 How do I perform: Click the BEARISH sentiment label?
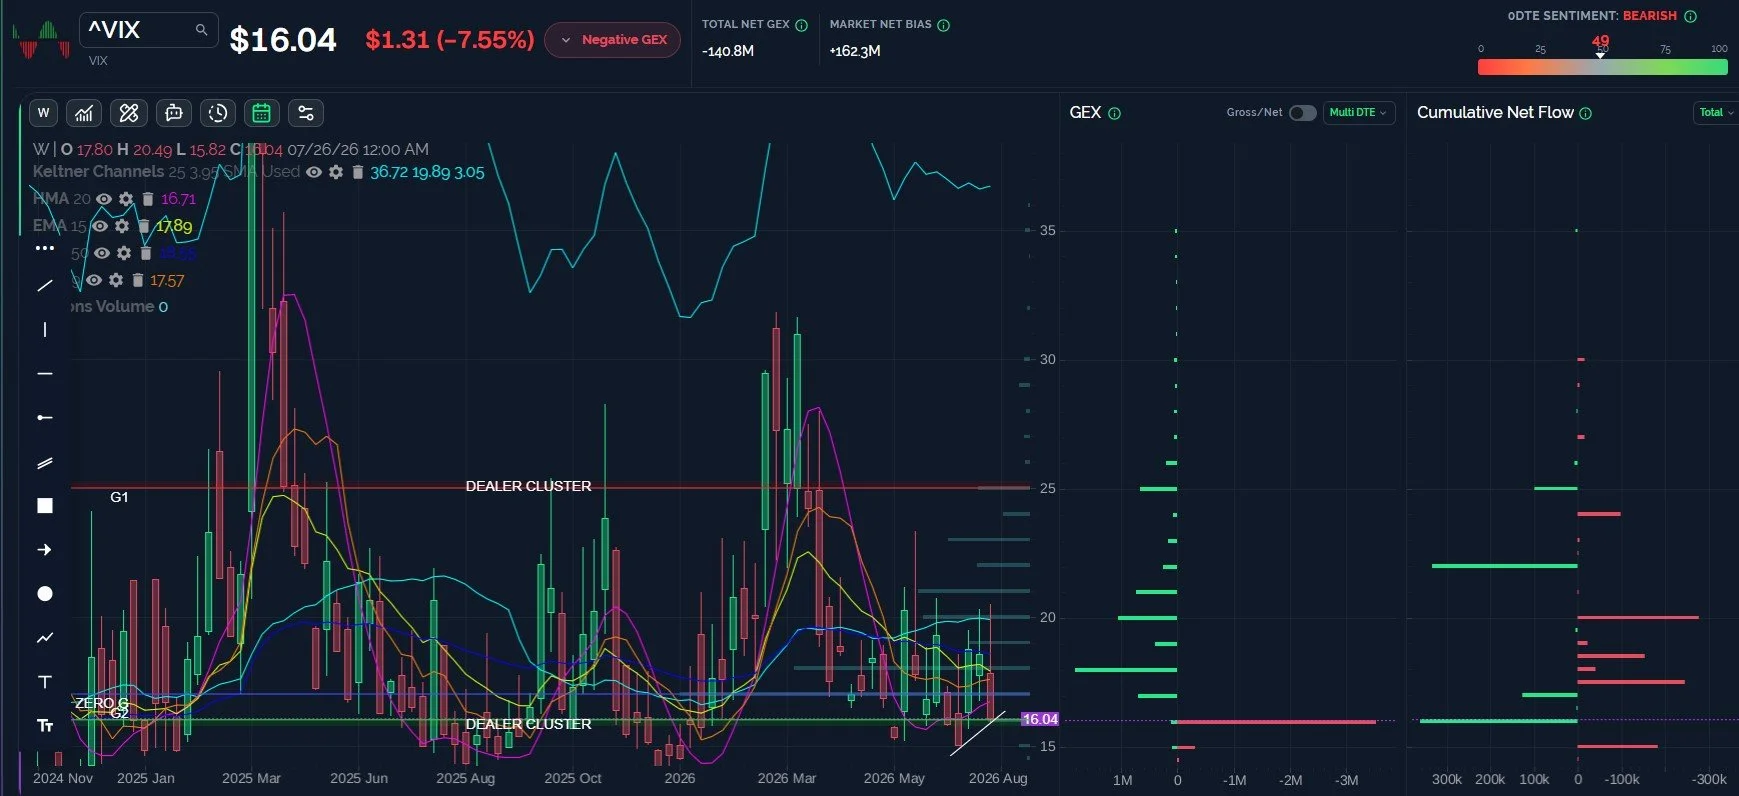[x=1650, y=16]
